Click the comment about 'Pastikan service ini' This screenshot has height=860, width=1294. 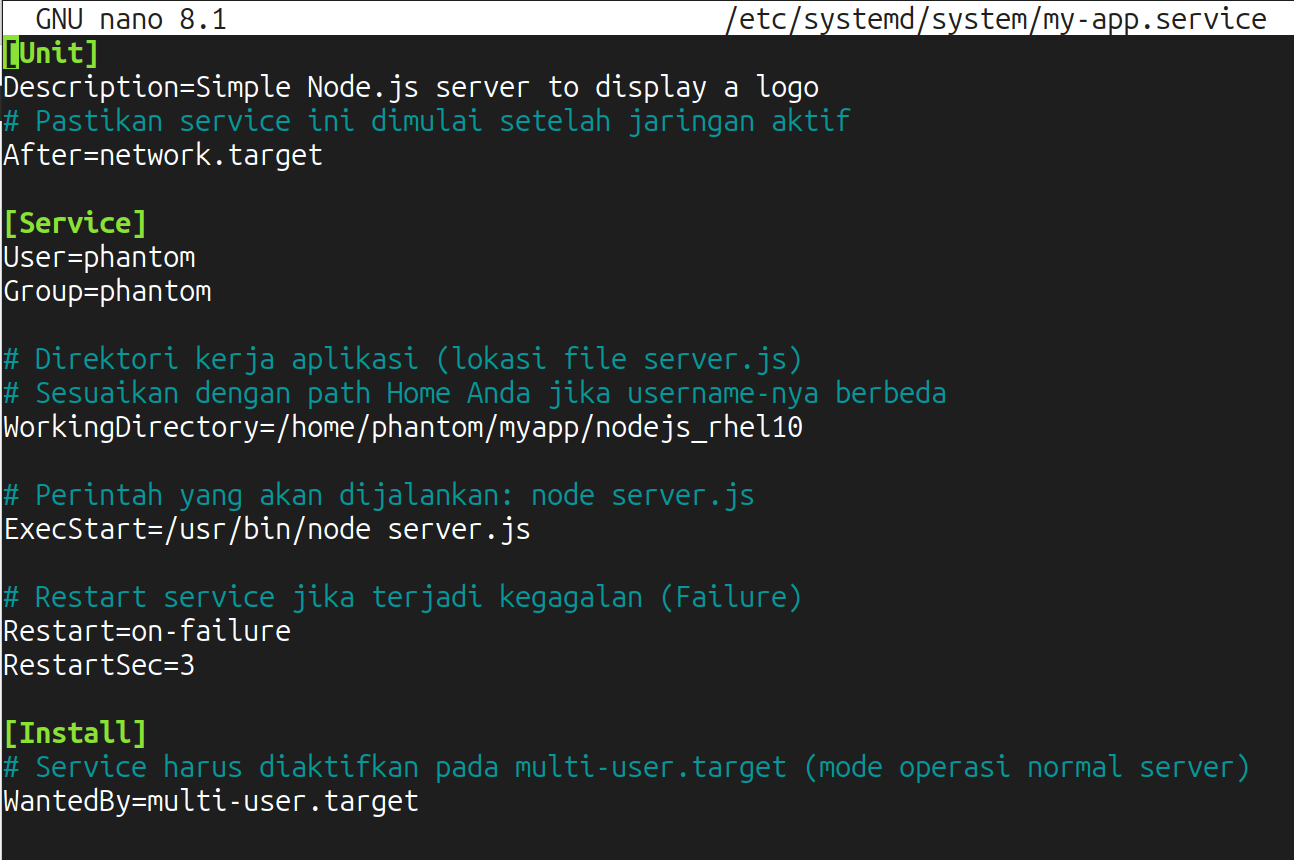click(427, 121)
